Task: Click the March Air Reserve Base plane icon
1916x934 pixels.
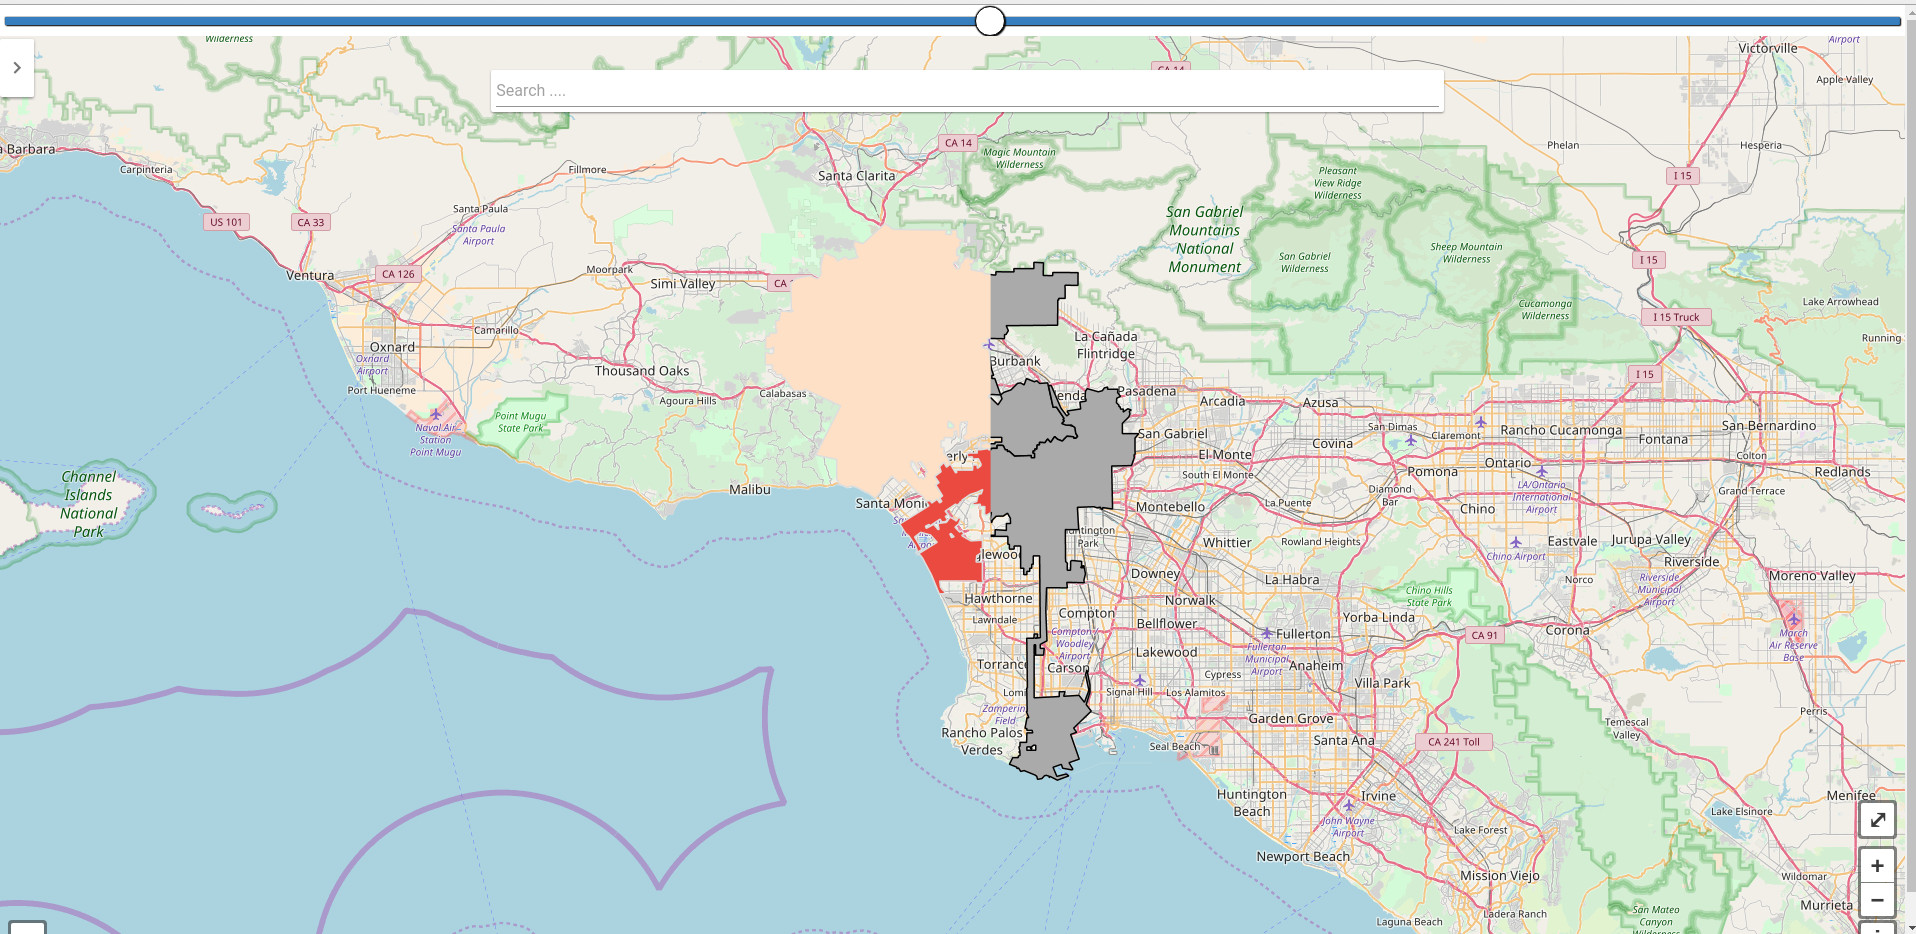Action: coord(1793,620)
